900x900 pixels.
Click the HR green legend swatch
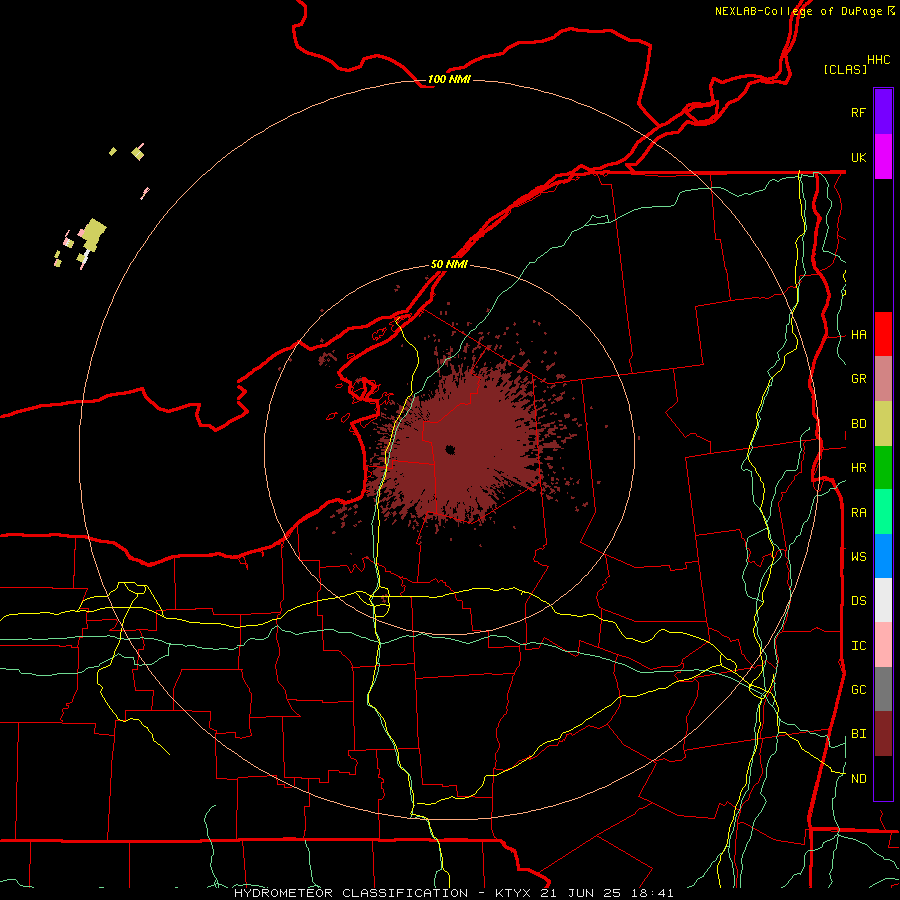click(x=883, y=468)
